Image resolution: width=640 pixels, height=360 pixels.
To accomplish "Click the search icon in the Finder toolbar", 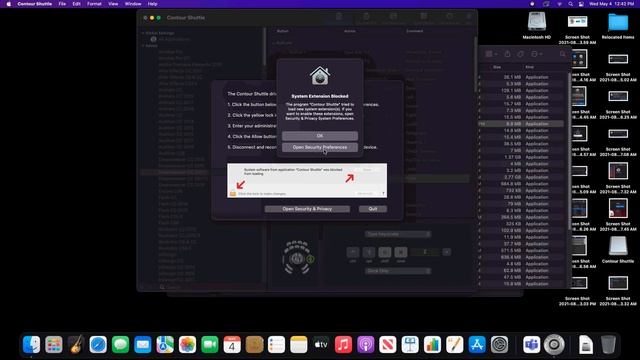I will tap(562, 54).
